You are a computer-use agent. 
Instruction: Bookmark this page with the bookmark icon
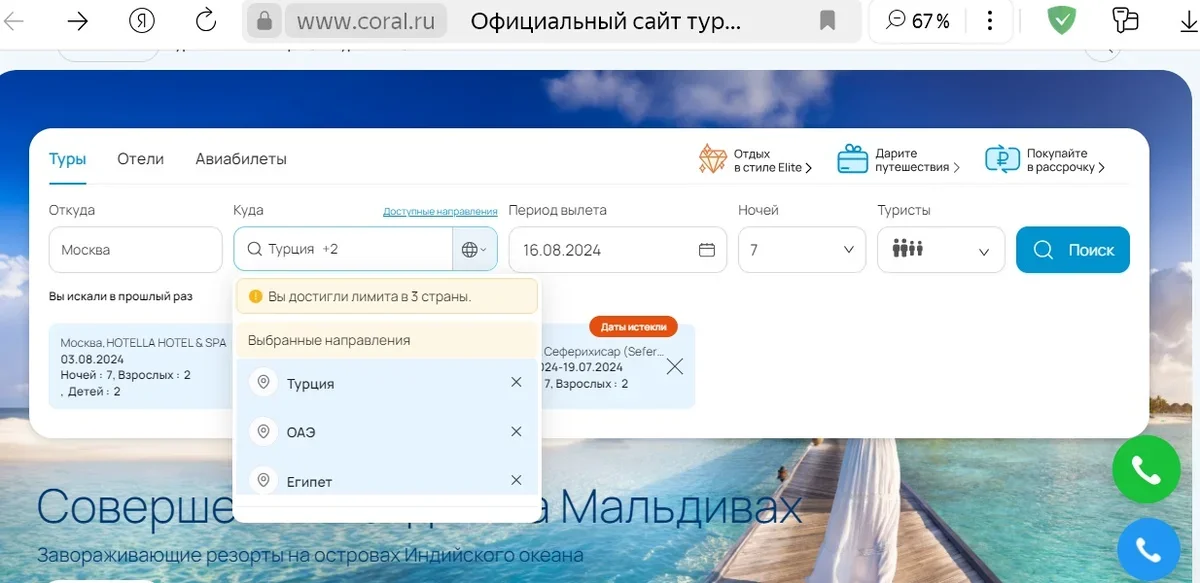(x=828, y=21)
